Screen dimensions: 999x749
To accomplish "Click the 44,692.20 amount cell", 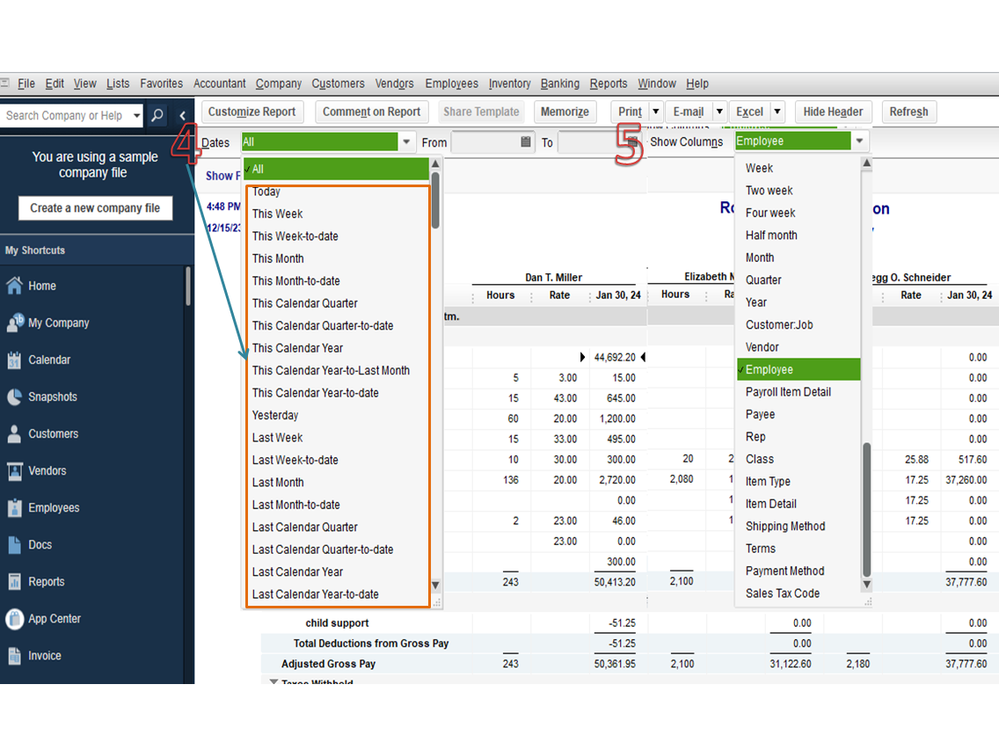I will click(x=614, y=357).
